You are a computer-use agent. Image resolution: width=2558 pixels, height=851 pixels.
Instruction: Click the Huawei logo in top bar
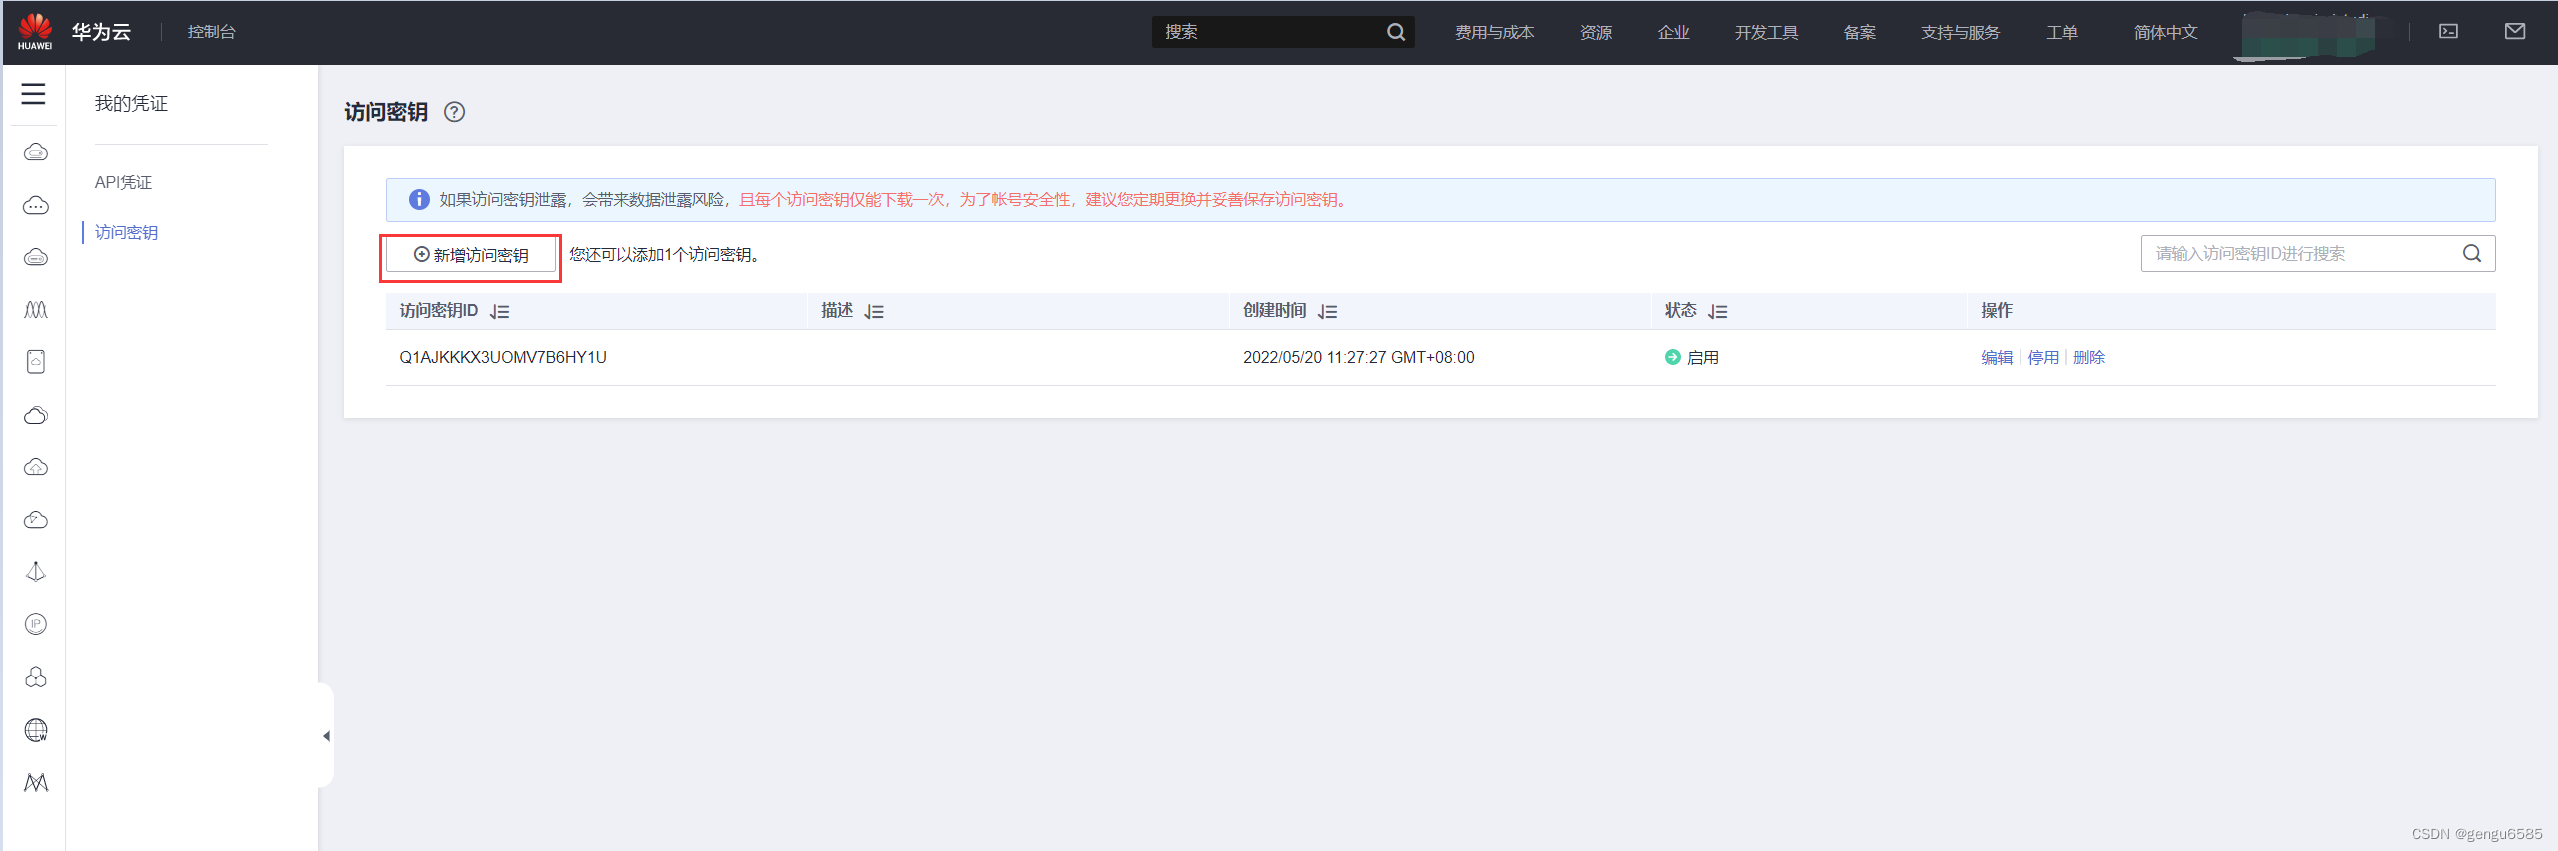35,31
